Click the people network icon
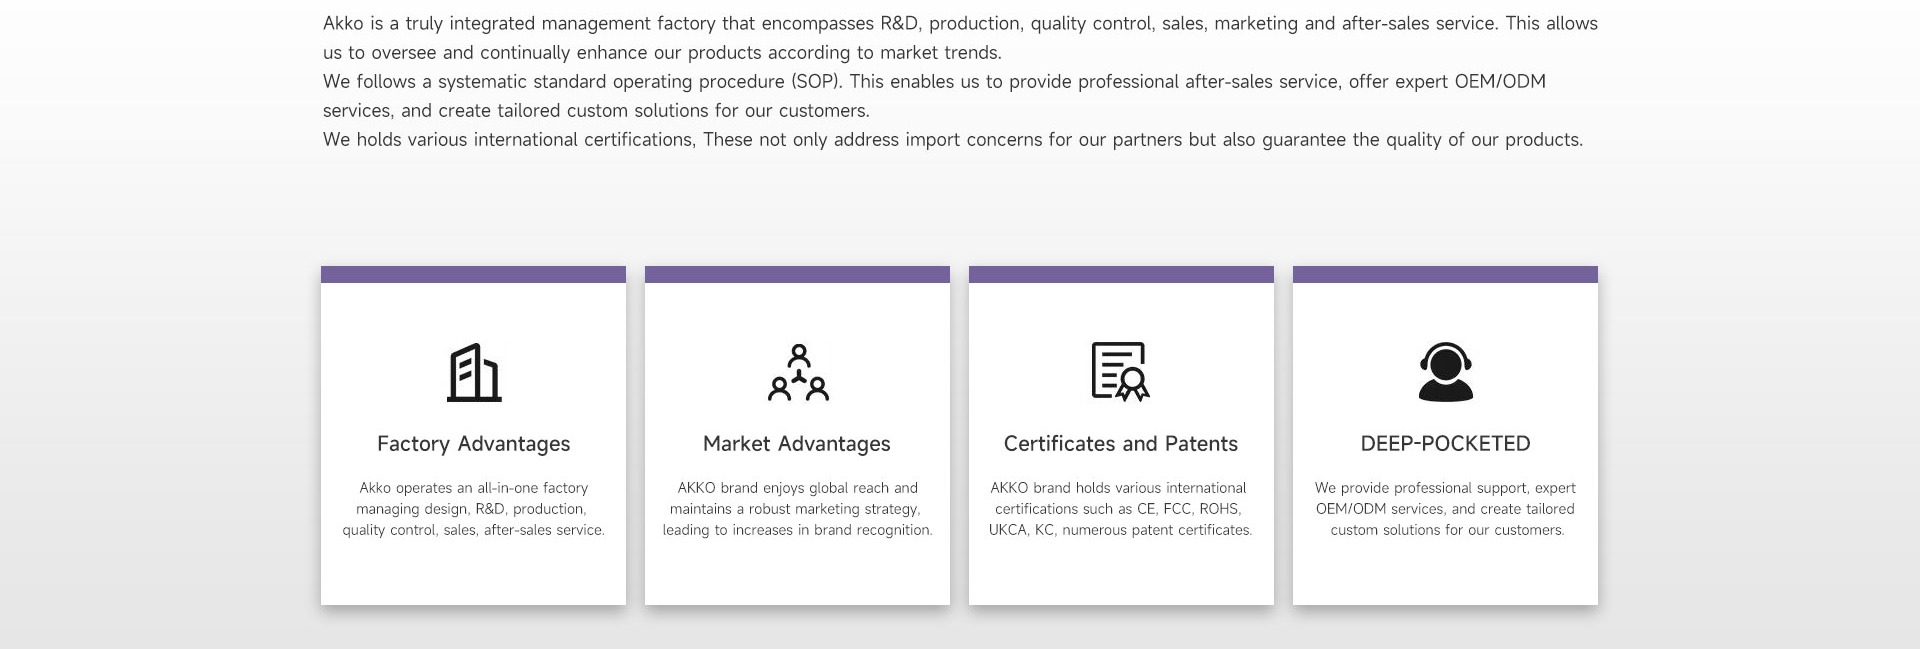Viewport: 1920px width, 649px height. [x=798, y=372]
